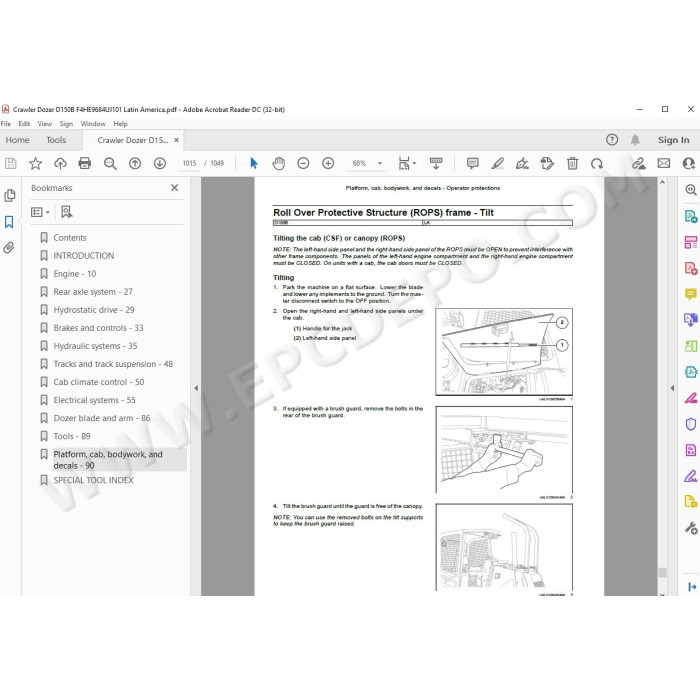Show the Attachments paperclip panel
The width and height of the screenshot is (700, 700).
pos(9,248)
